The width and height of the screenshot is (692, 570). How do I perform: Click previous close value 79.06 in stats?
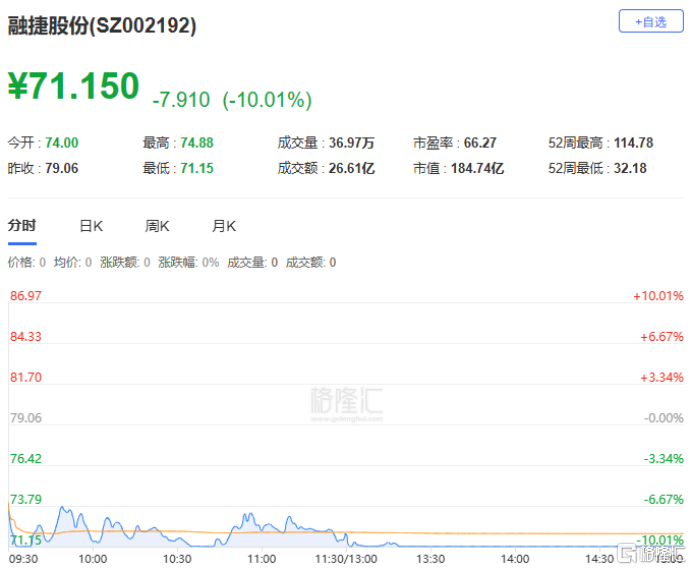coord(61,168)
